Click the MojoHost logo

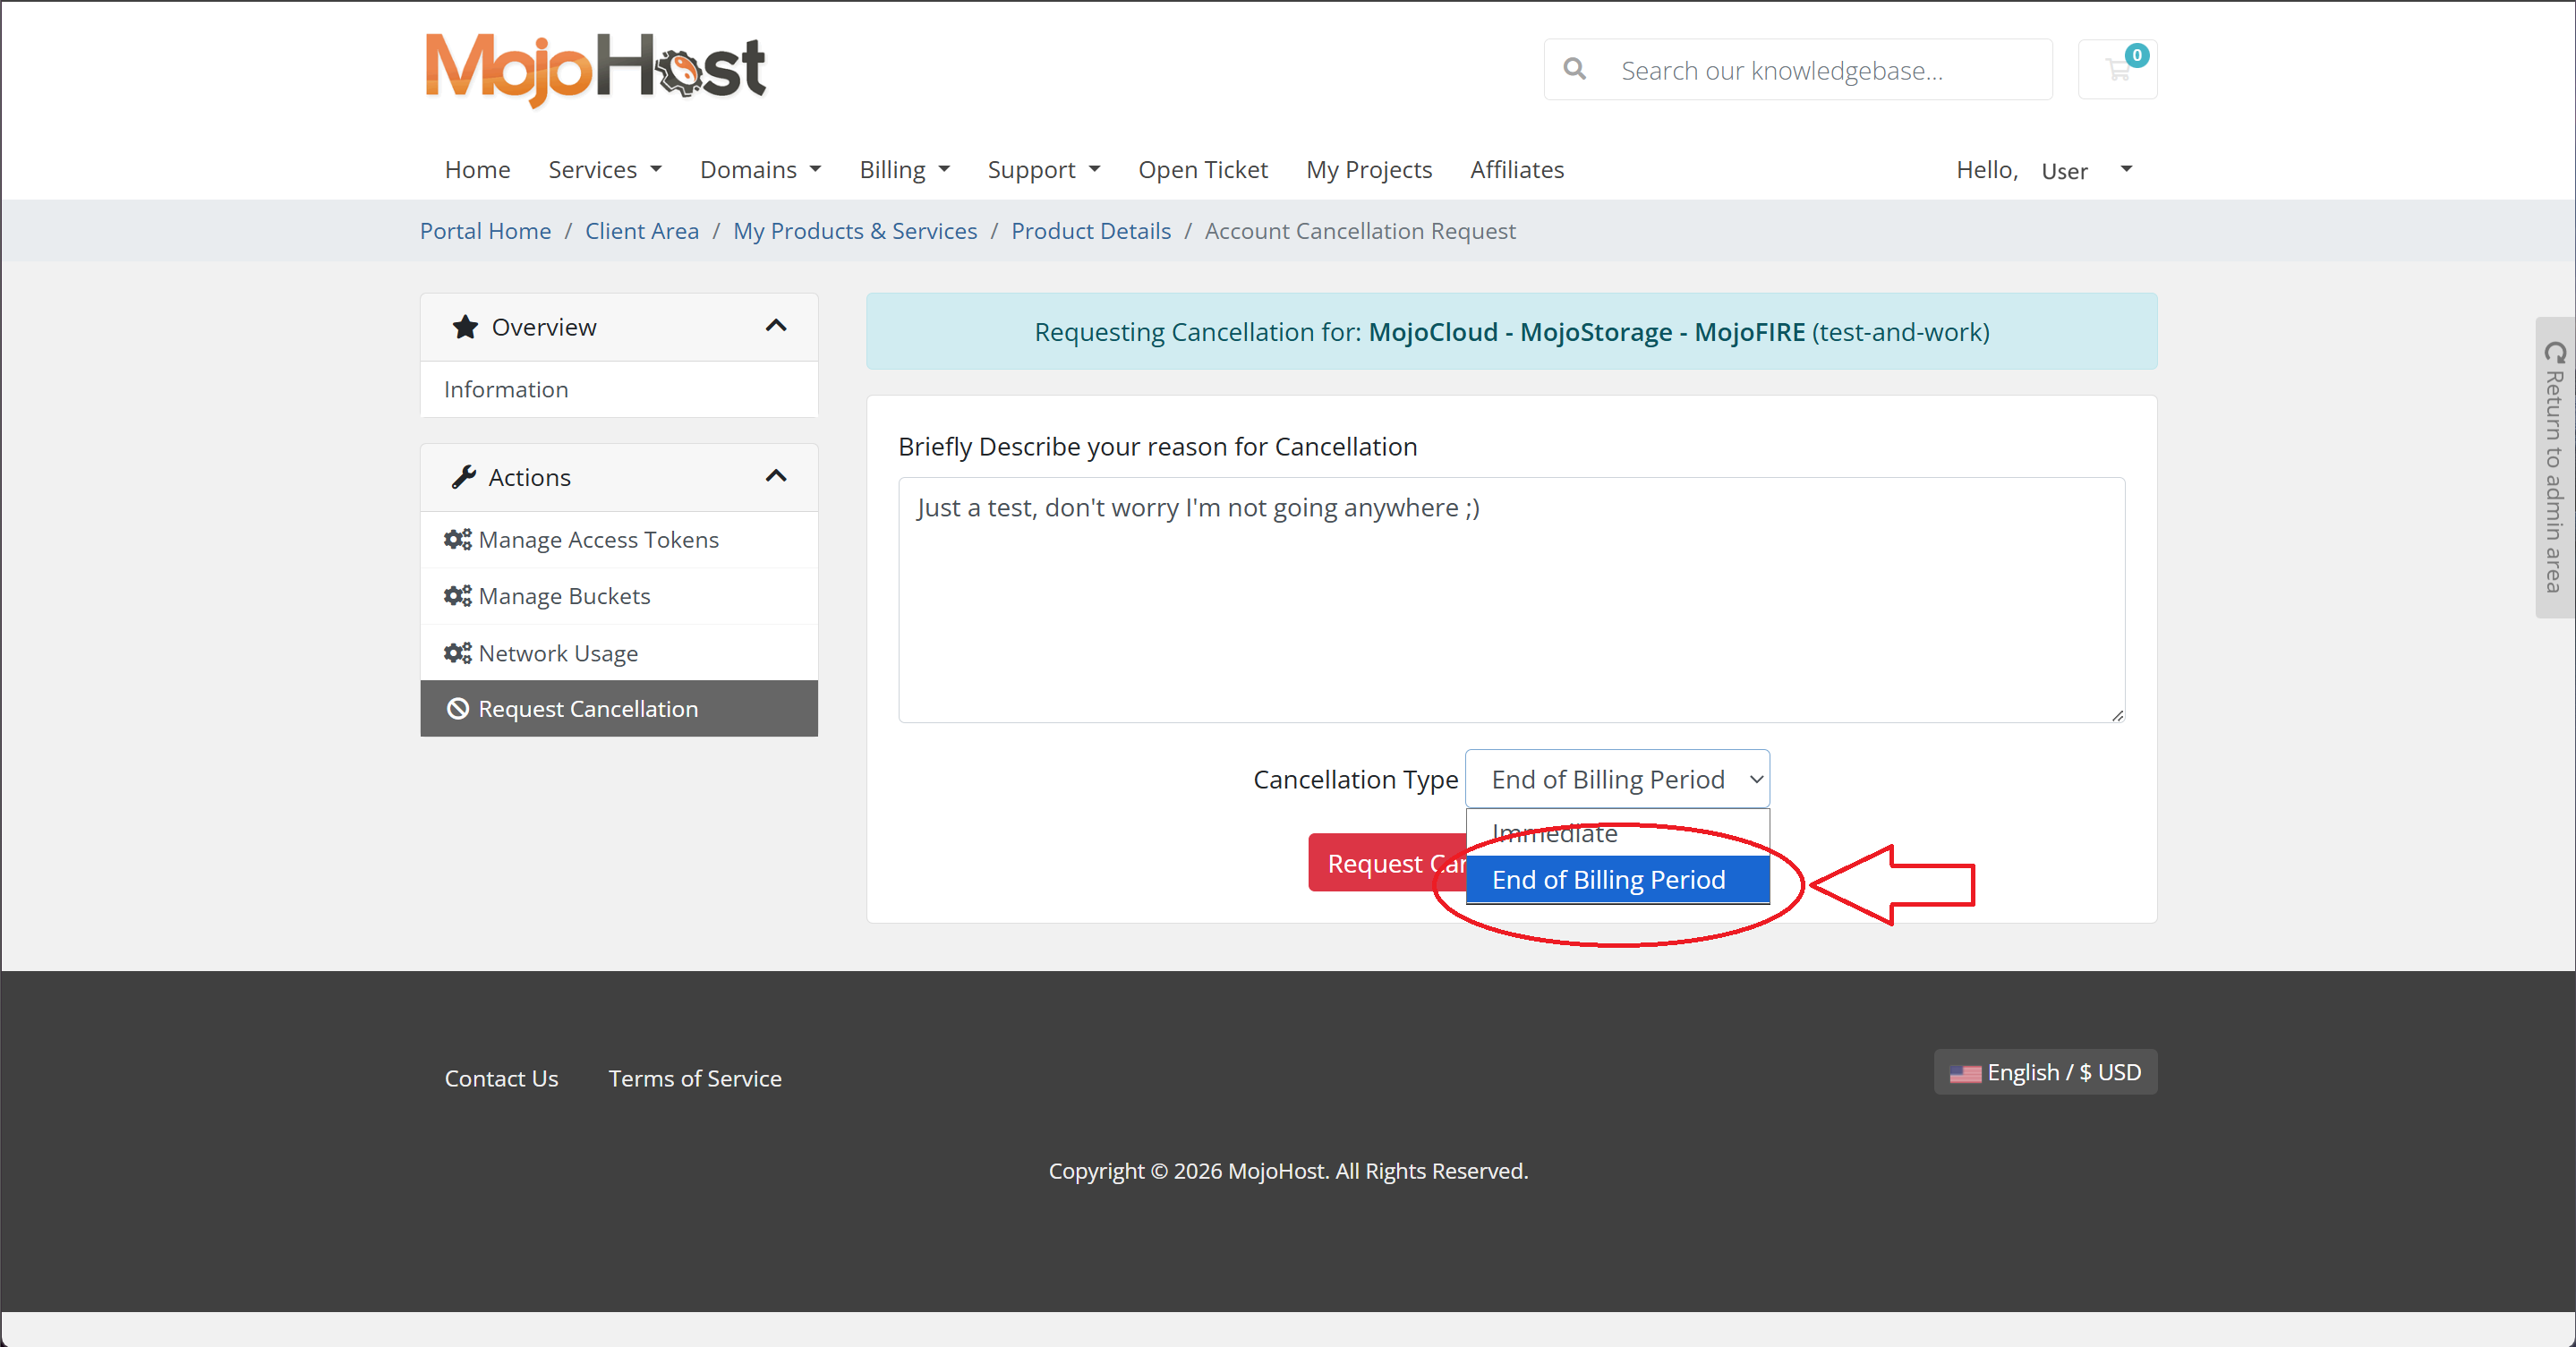tap(595, 69)
